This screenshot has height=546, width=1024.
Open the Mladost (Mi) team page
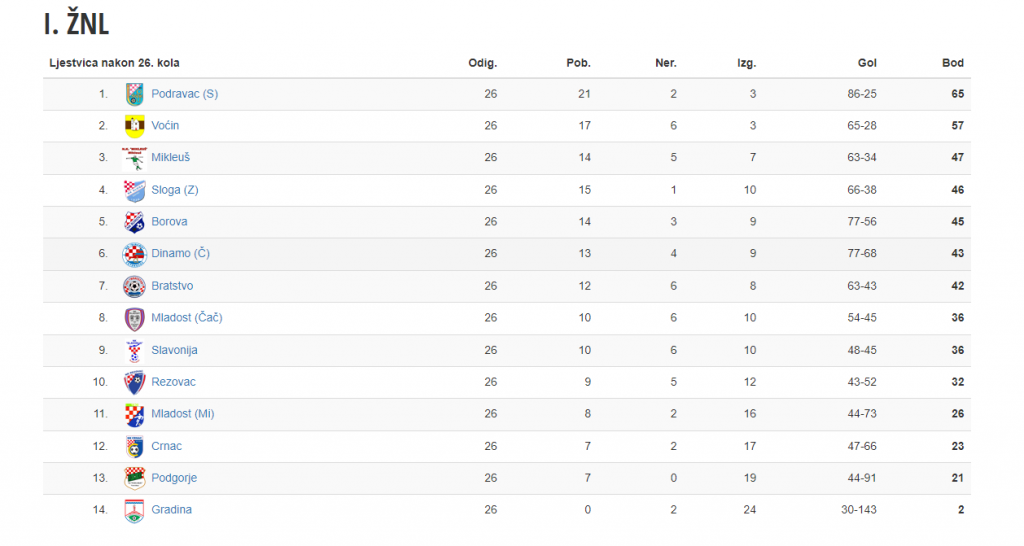pos(183,414)
